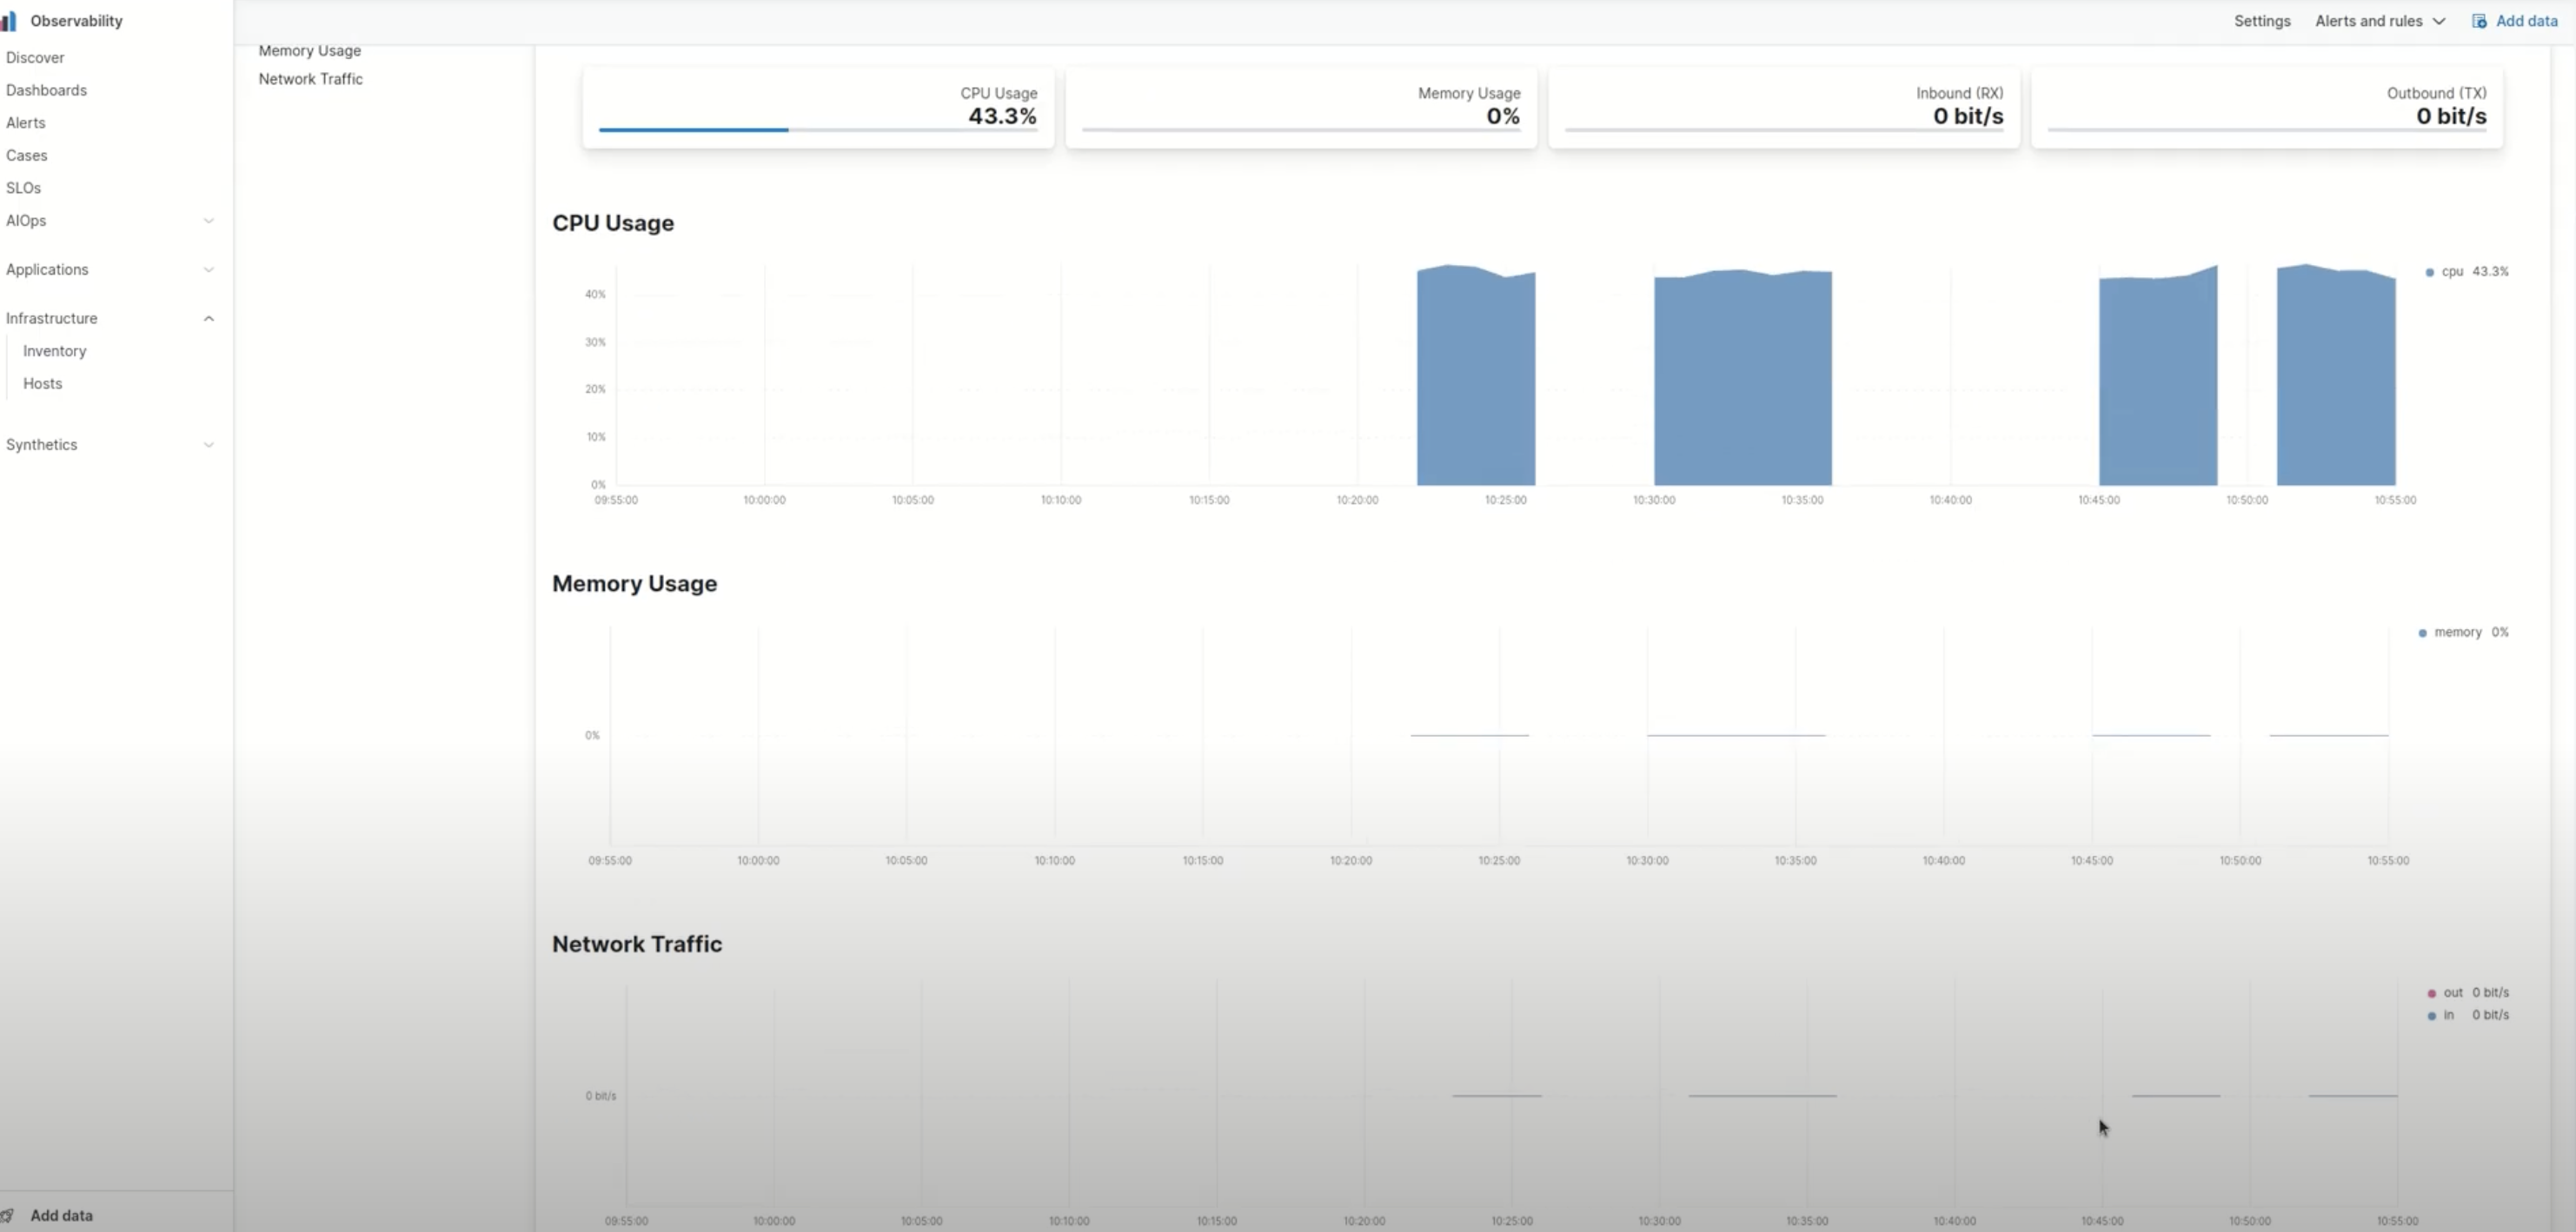This screenshot has width=2576, height=1232.
Task: Expand the AIOps section chevron
Action: pyautogui.click(x=208, y=221)
